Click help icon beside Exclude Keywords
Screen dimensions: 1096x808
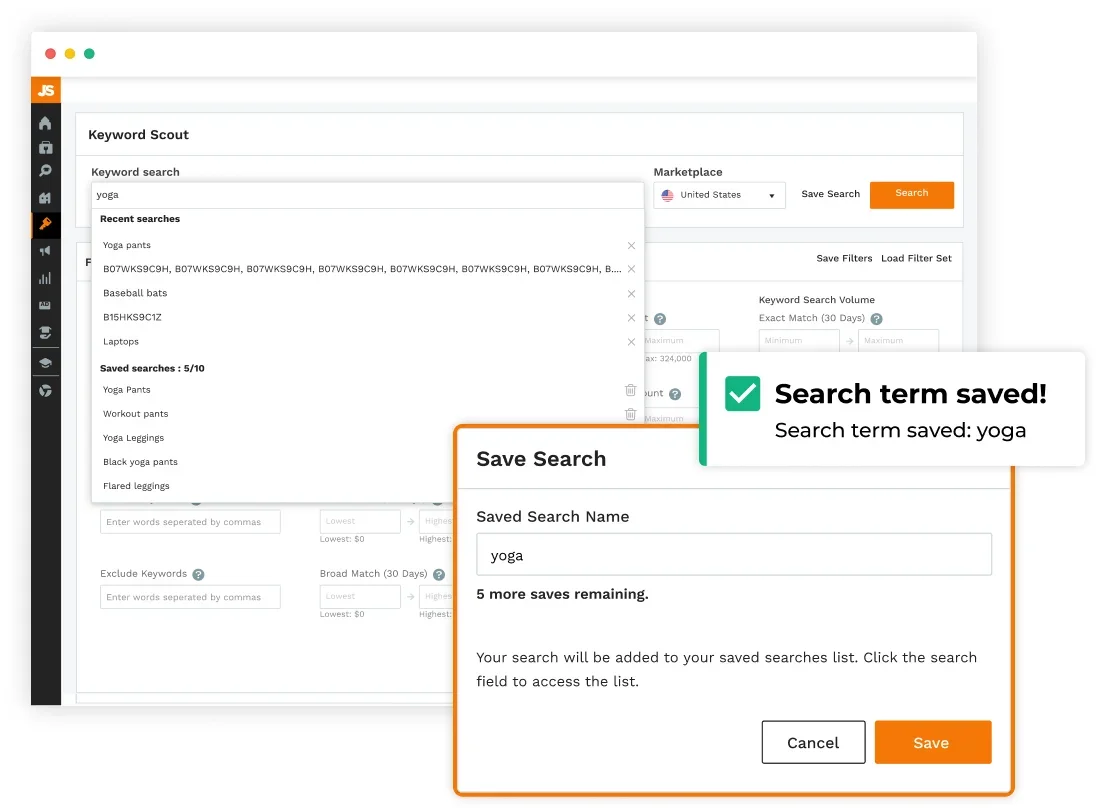coord(199,575)
